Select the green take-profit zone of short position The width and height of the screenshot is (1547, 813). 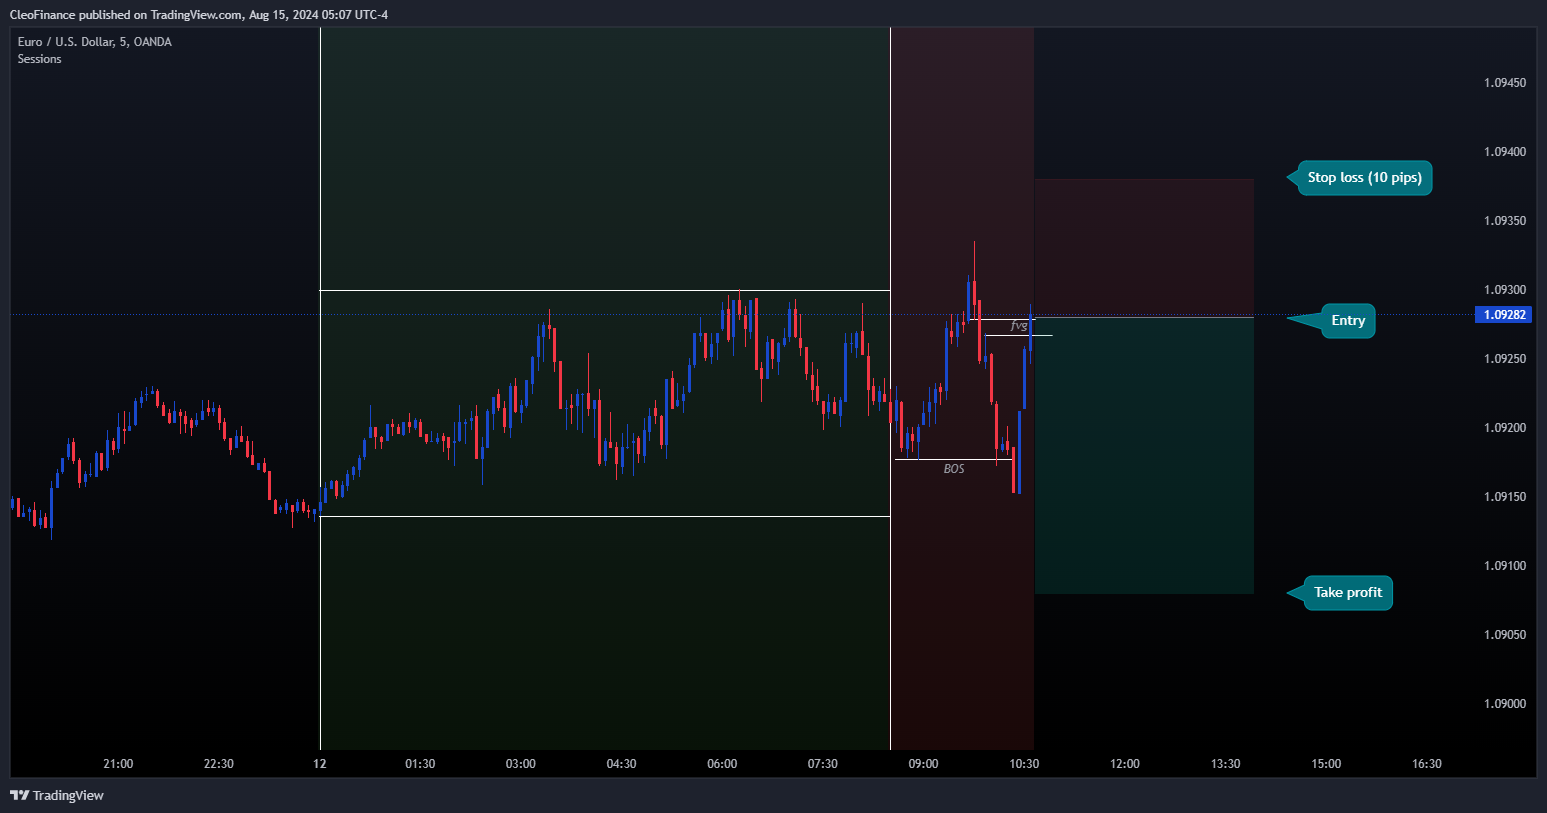[x=1144, y=456]
